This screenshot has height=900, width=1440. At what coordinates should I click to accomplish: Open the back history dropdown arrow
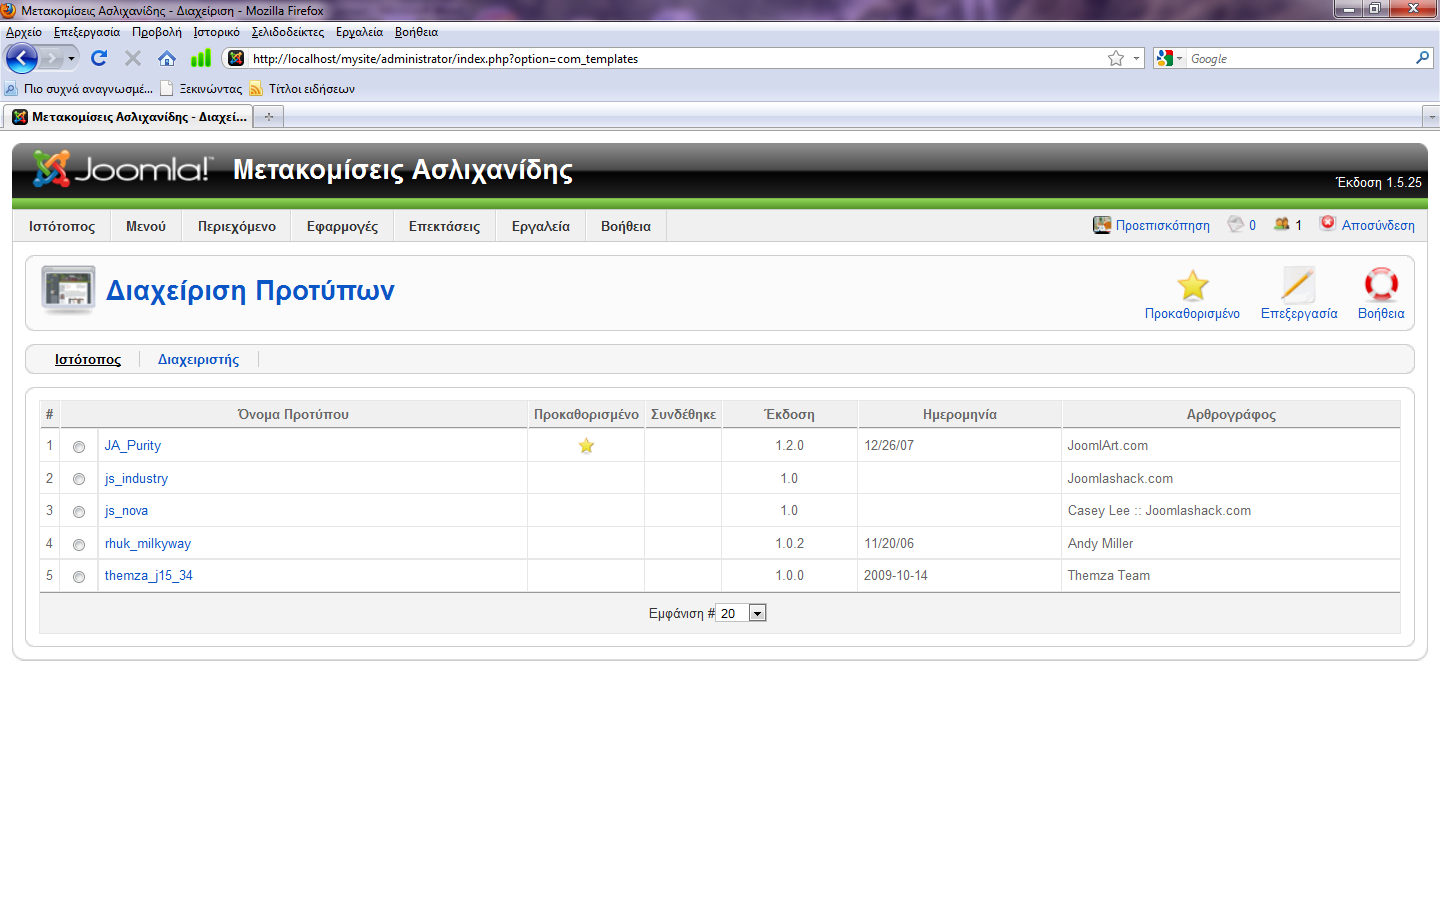71,58
